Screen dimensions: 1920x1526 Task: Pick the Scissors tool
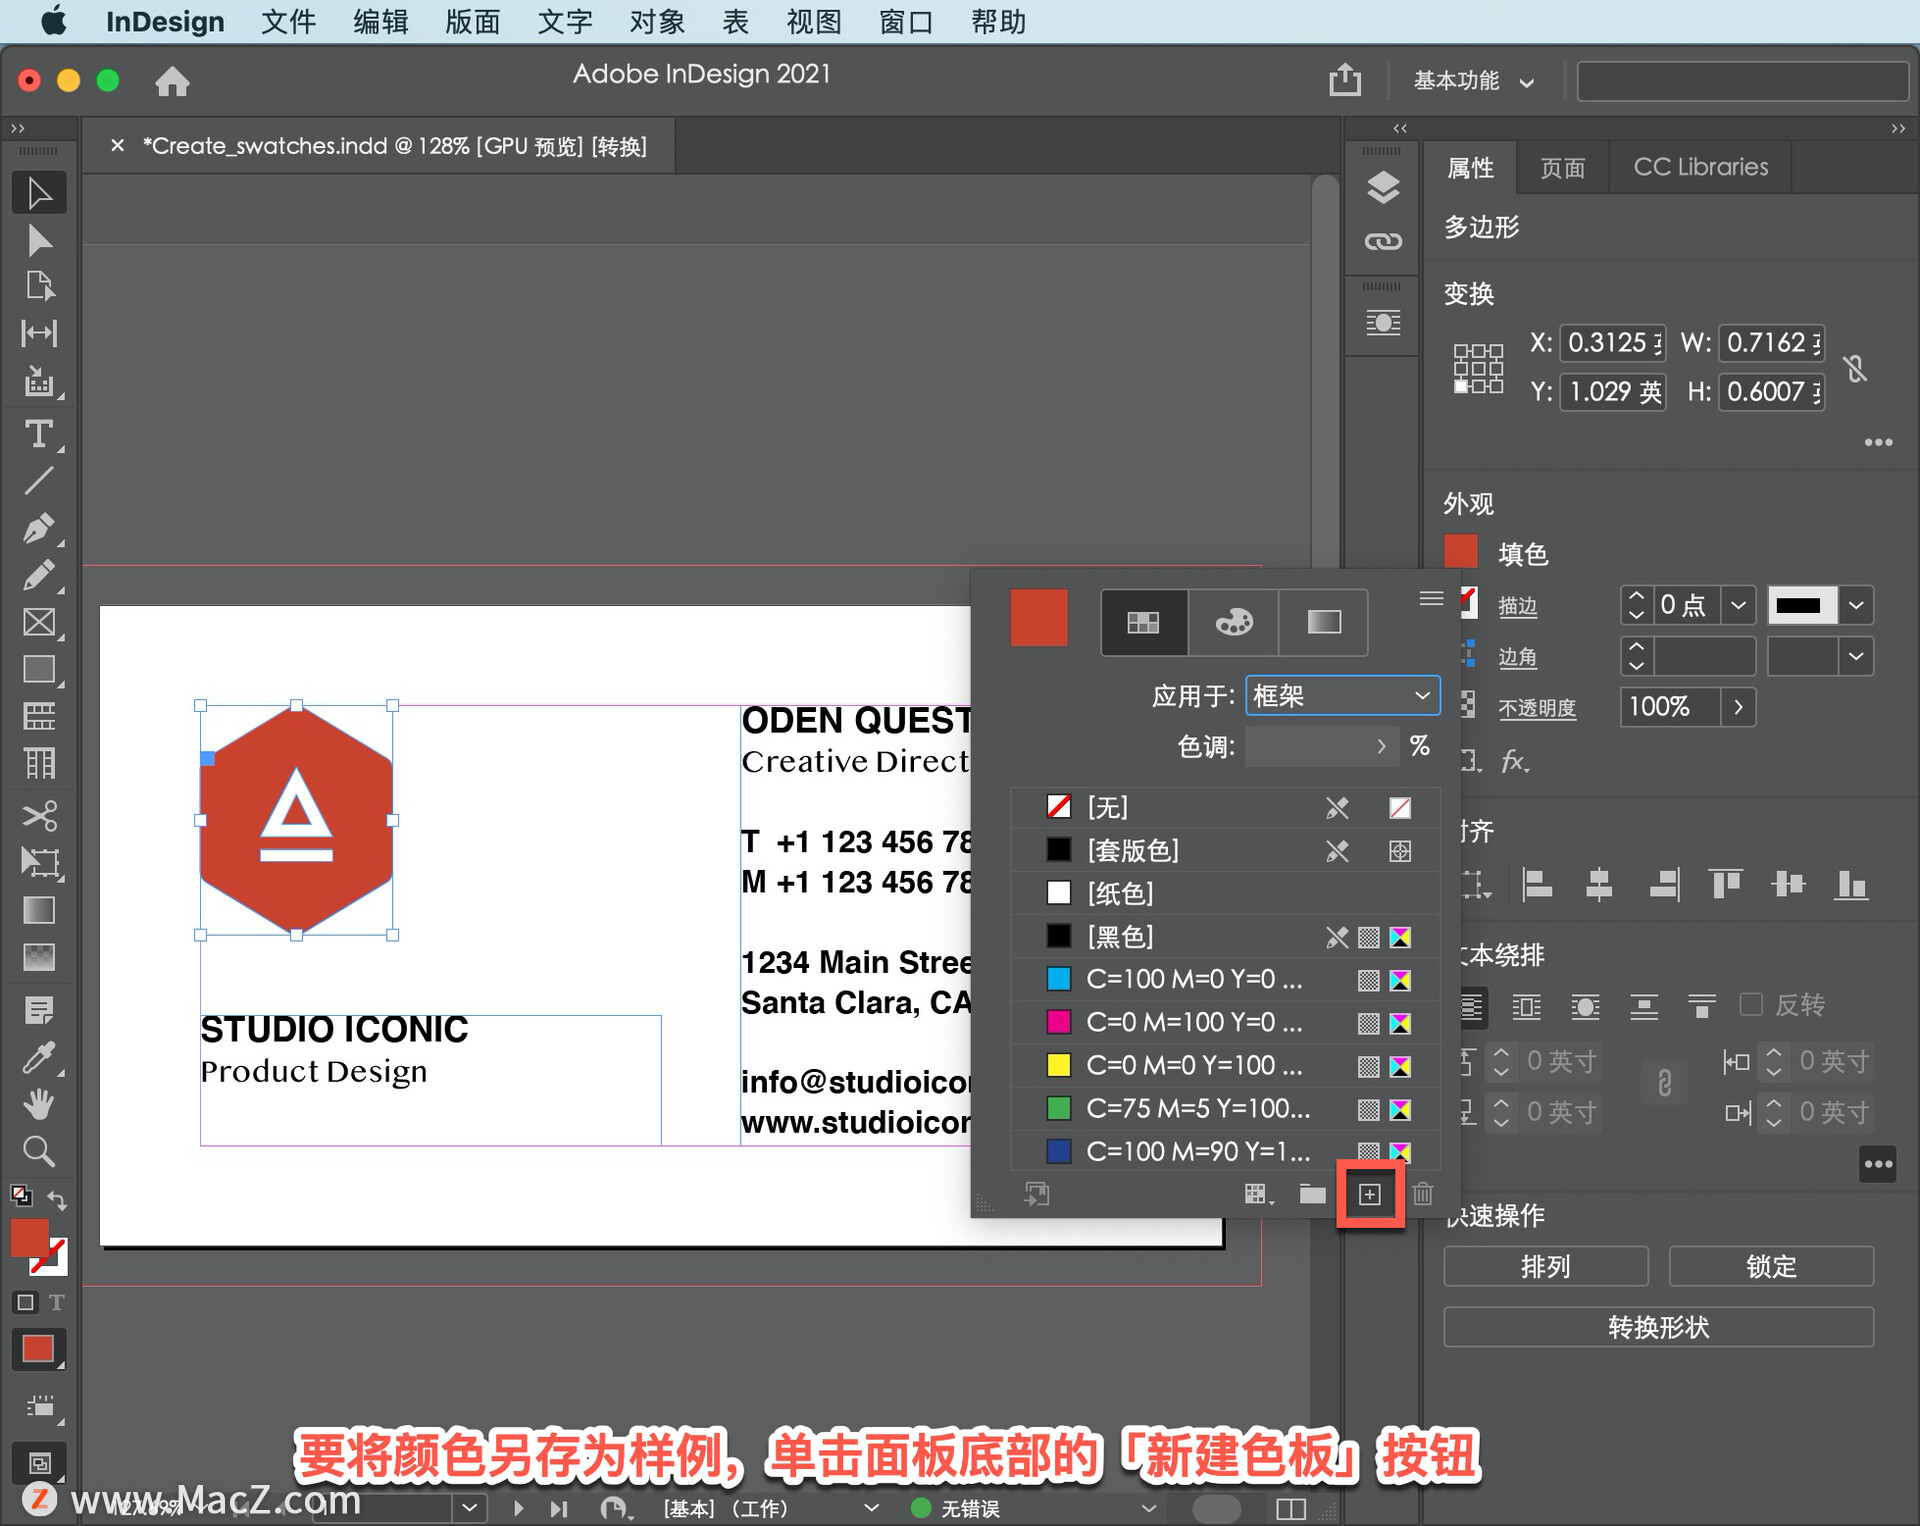(38, 816)
